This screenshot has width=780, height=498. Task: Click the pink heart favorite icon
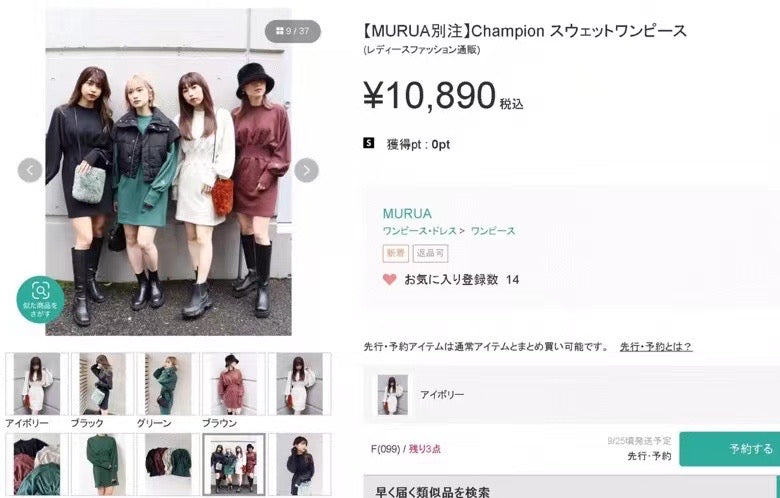(390, 280)
